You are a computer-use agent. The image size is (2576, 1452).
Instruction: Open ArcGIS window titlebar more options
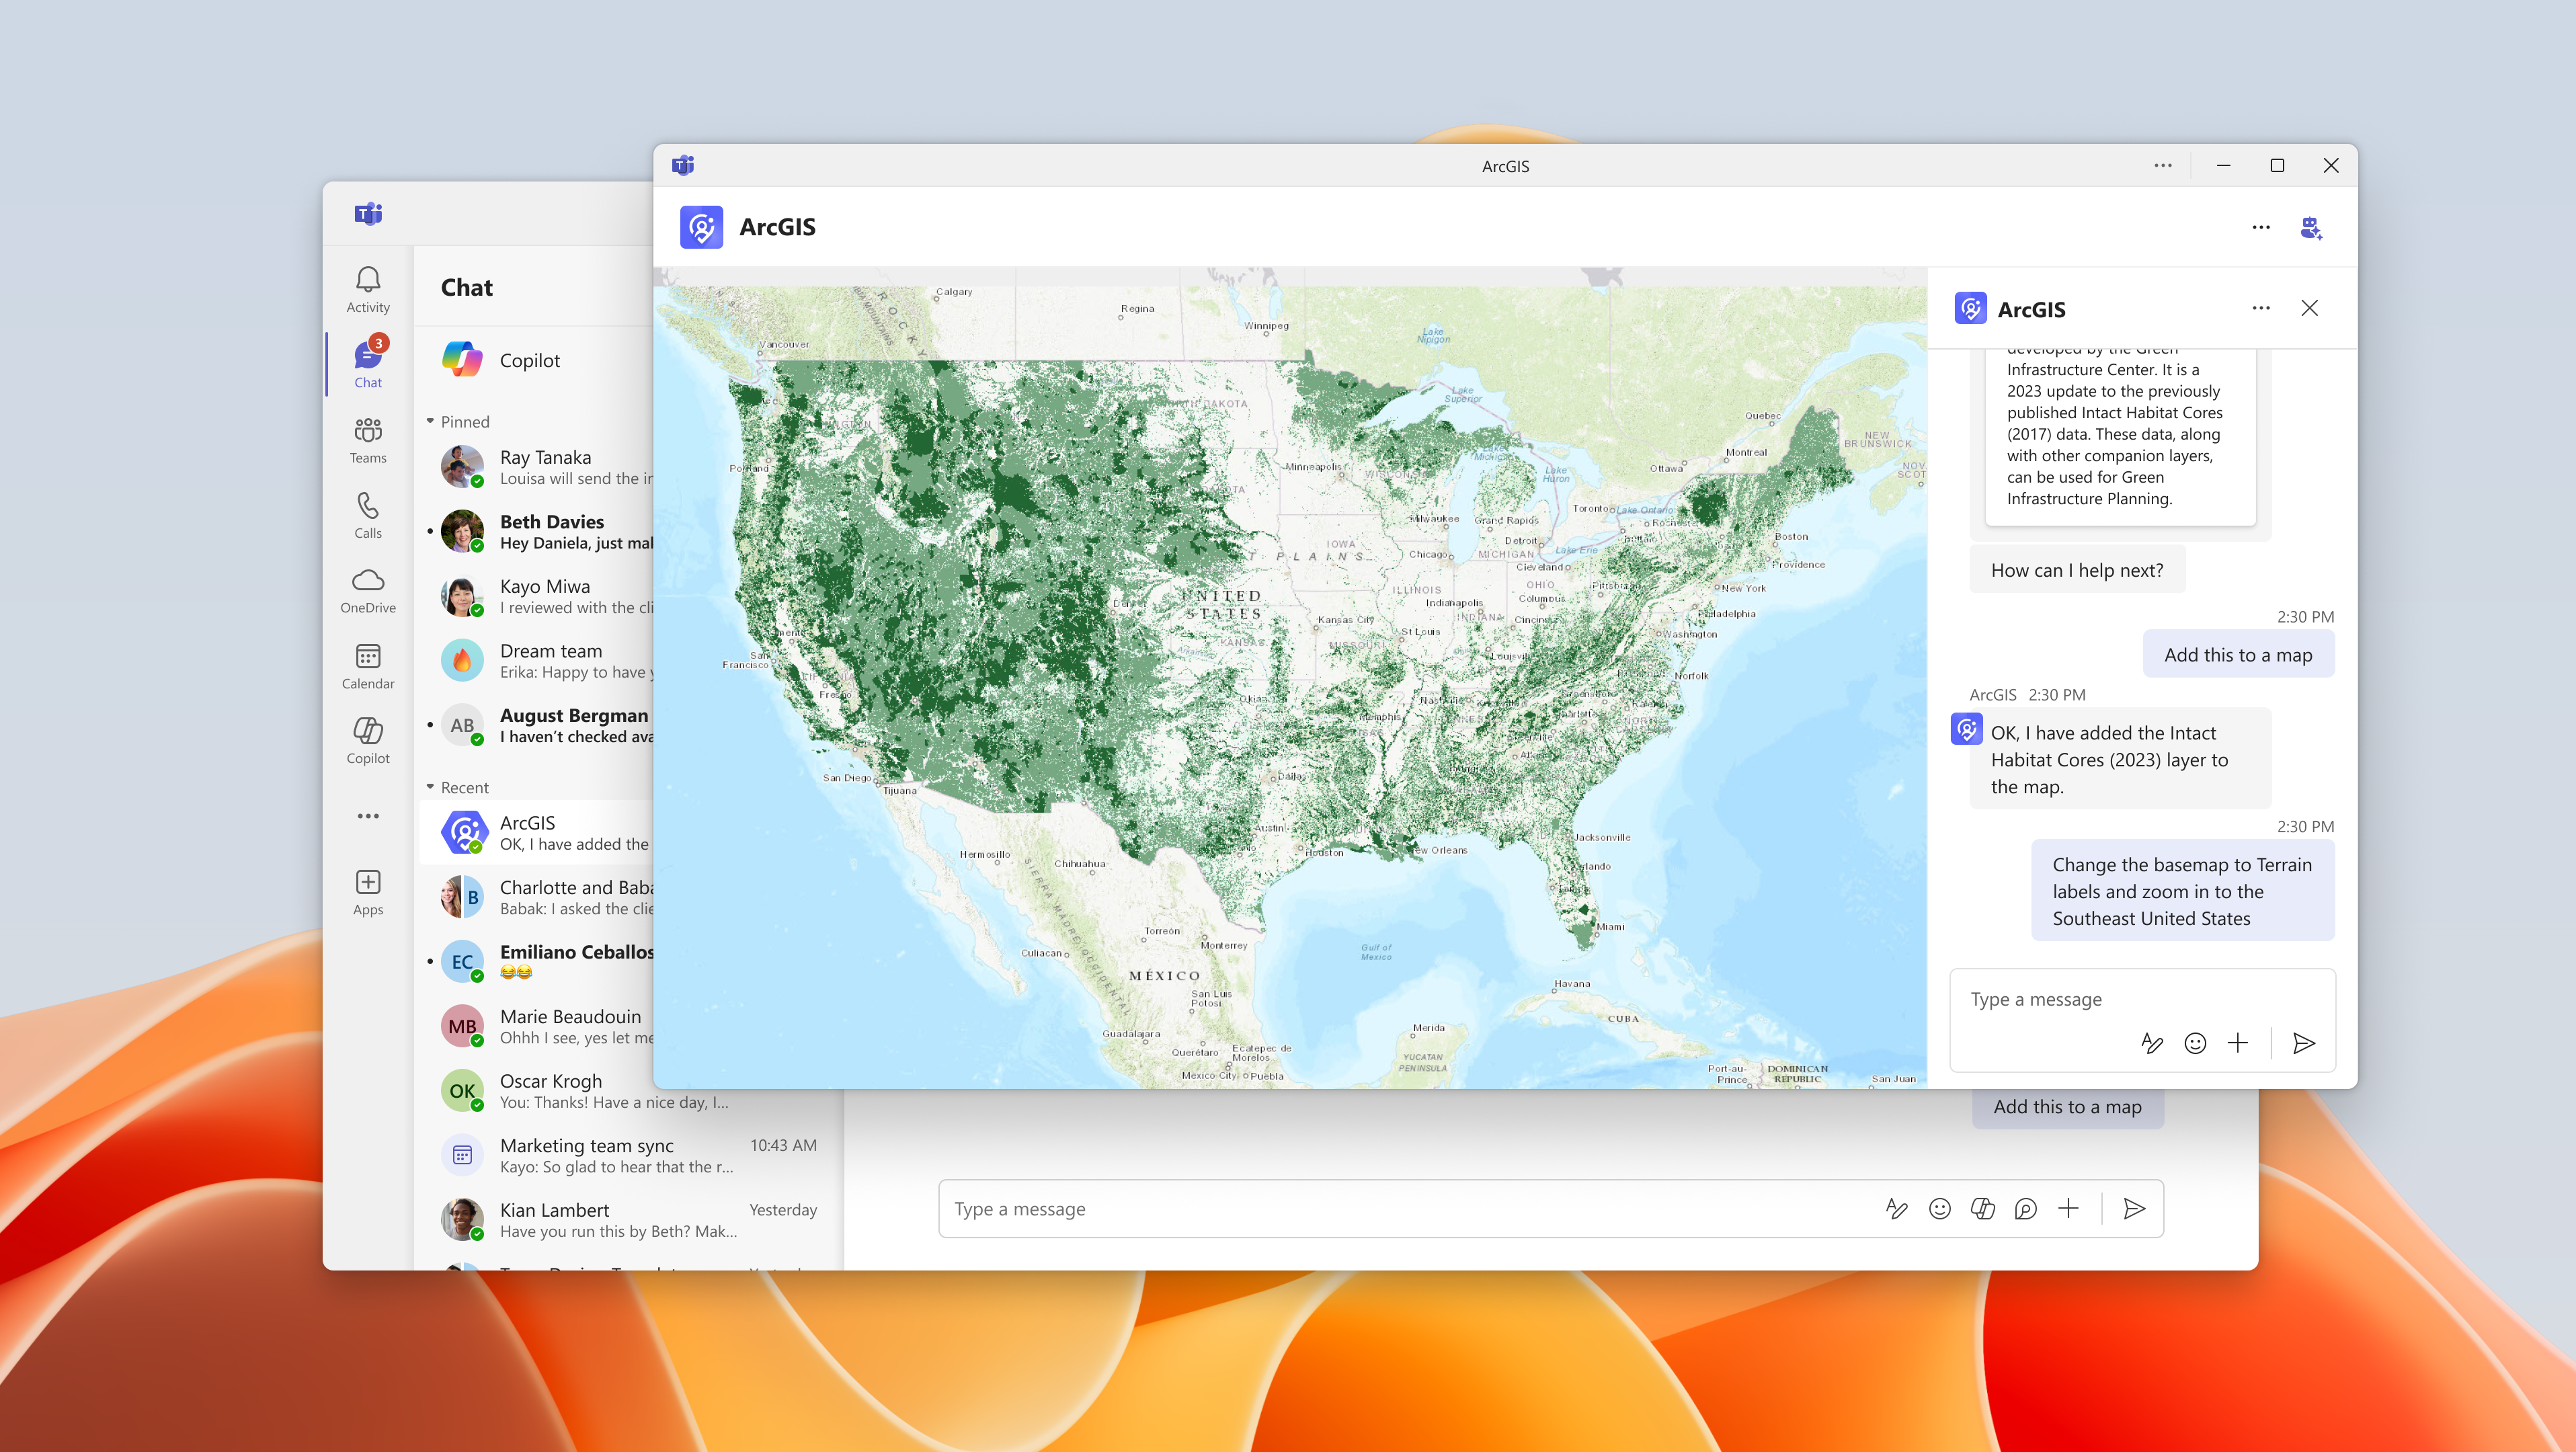[2163, 165]
